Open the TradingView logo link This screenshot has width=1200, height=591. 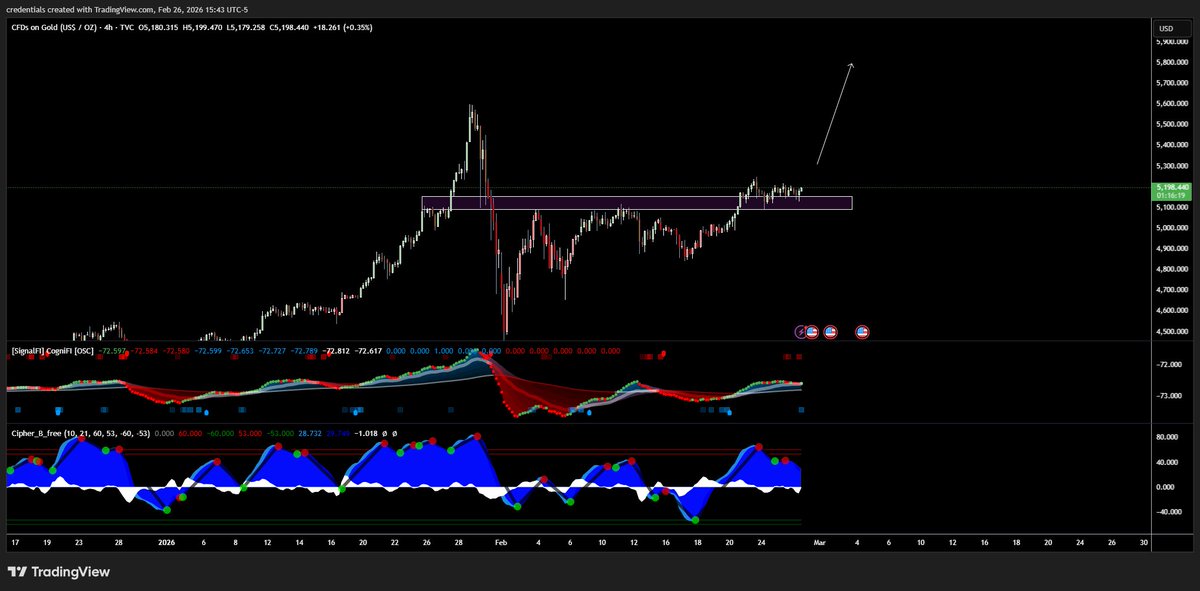[x=60, y=572]
